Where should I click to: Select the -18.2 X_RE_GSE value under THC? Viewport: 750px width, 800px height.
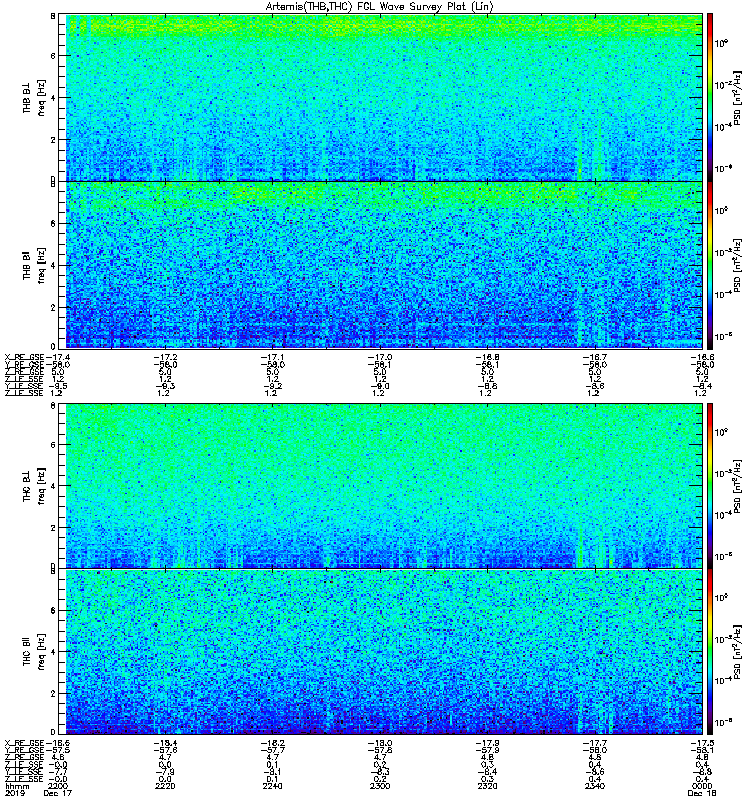click(272, 743)
